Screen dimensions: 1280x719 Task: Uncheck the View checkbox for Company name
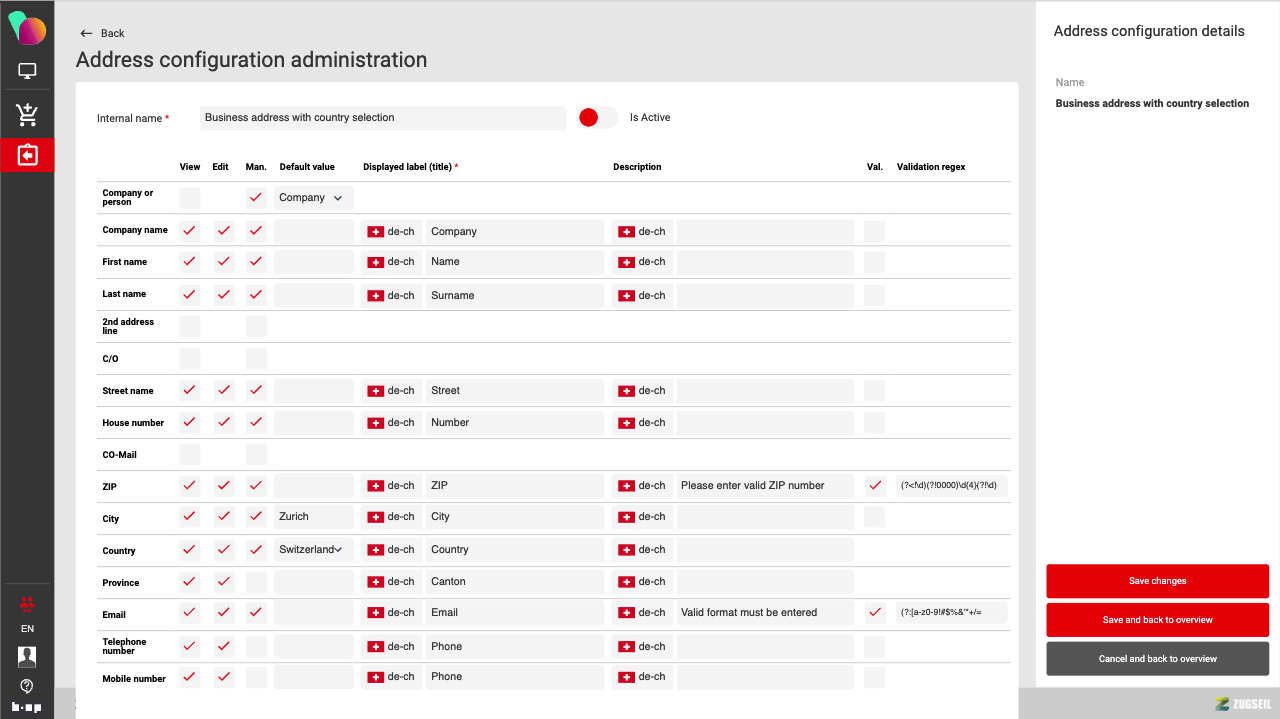point(189,231)
